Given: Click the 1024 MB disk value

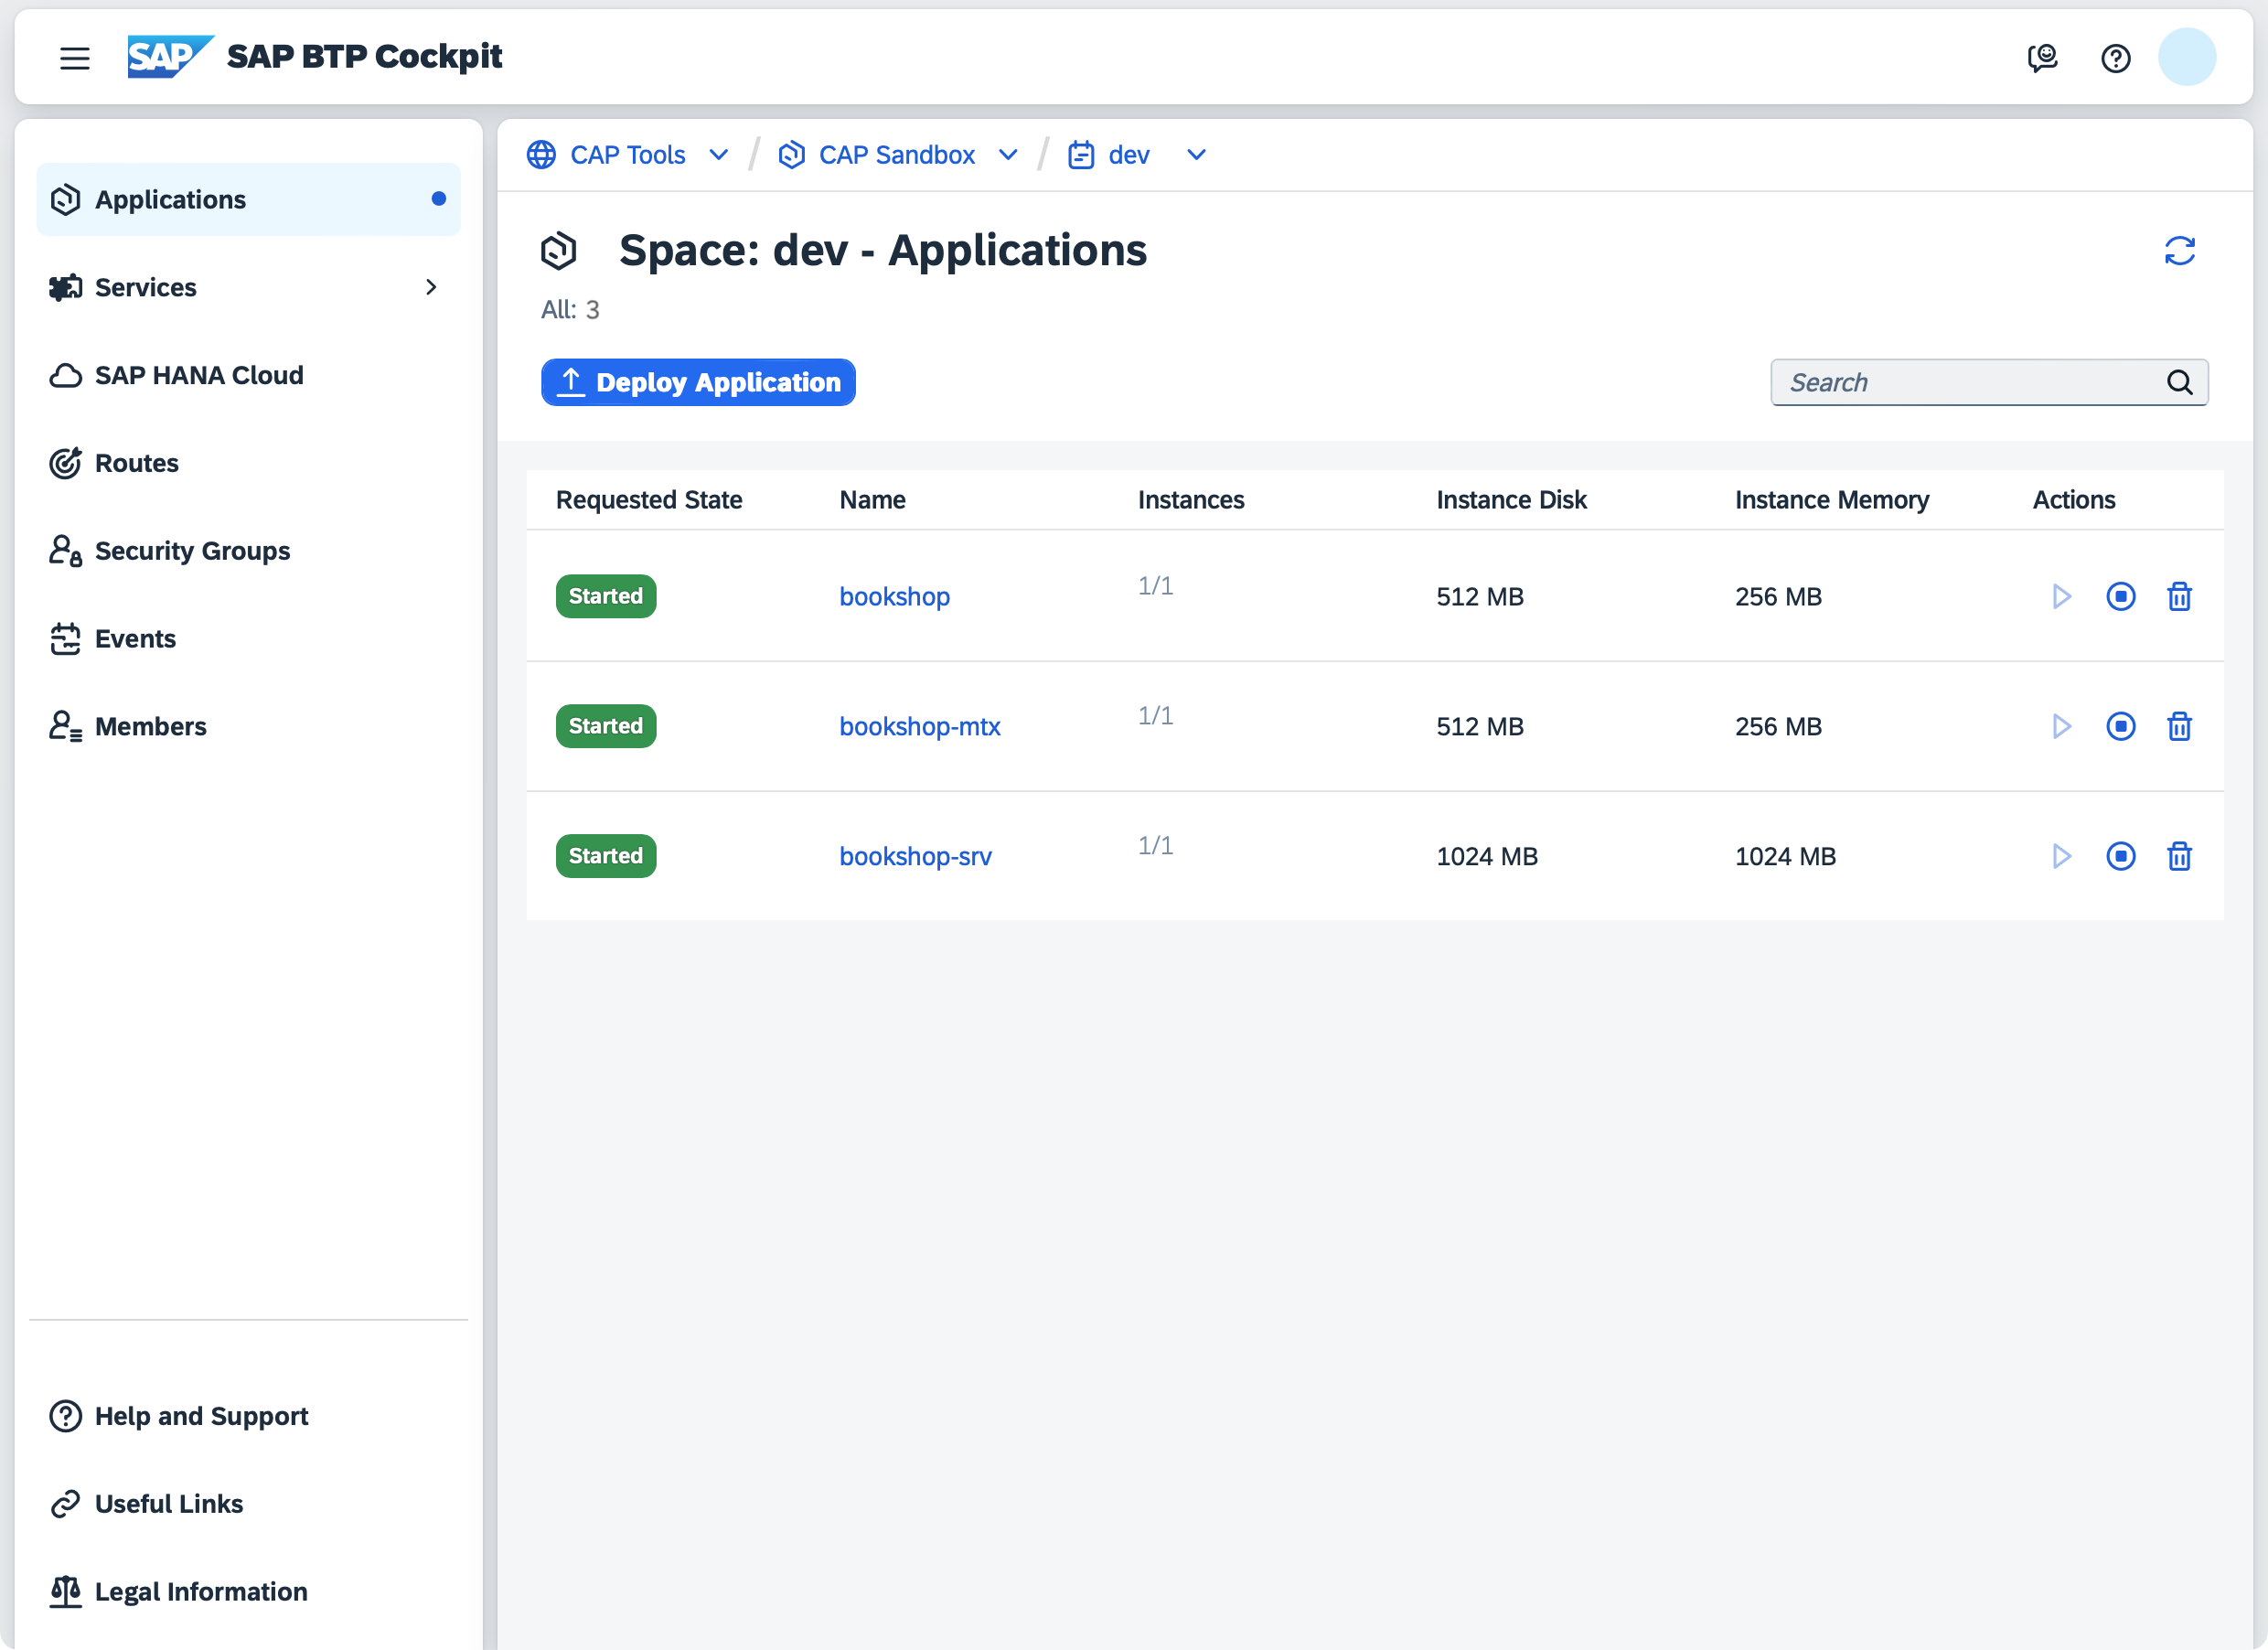Looking at the screenshot, I should [1486, 857].
